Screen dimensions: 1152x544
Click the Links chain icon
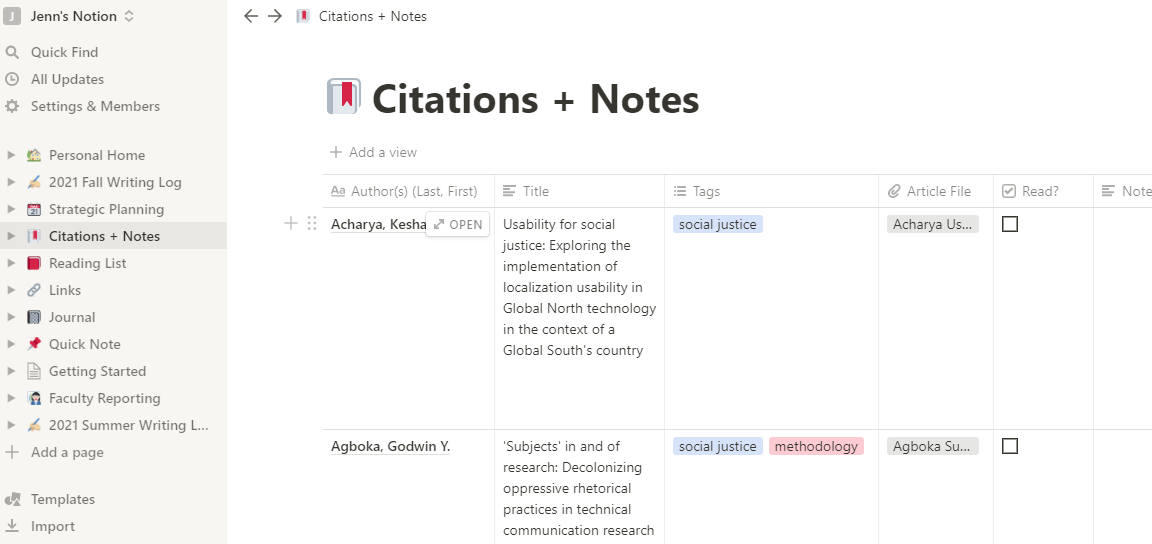pyautogui.click(x=34, y=290)
